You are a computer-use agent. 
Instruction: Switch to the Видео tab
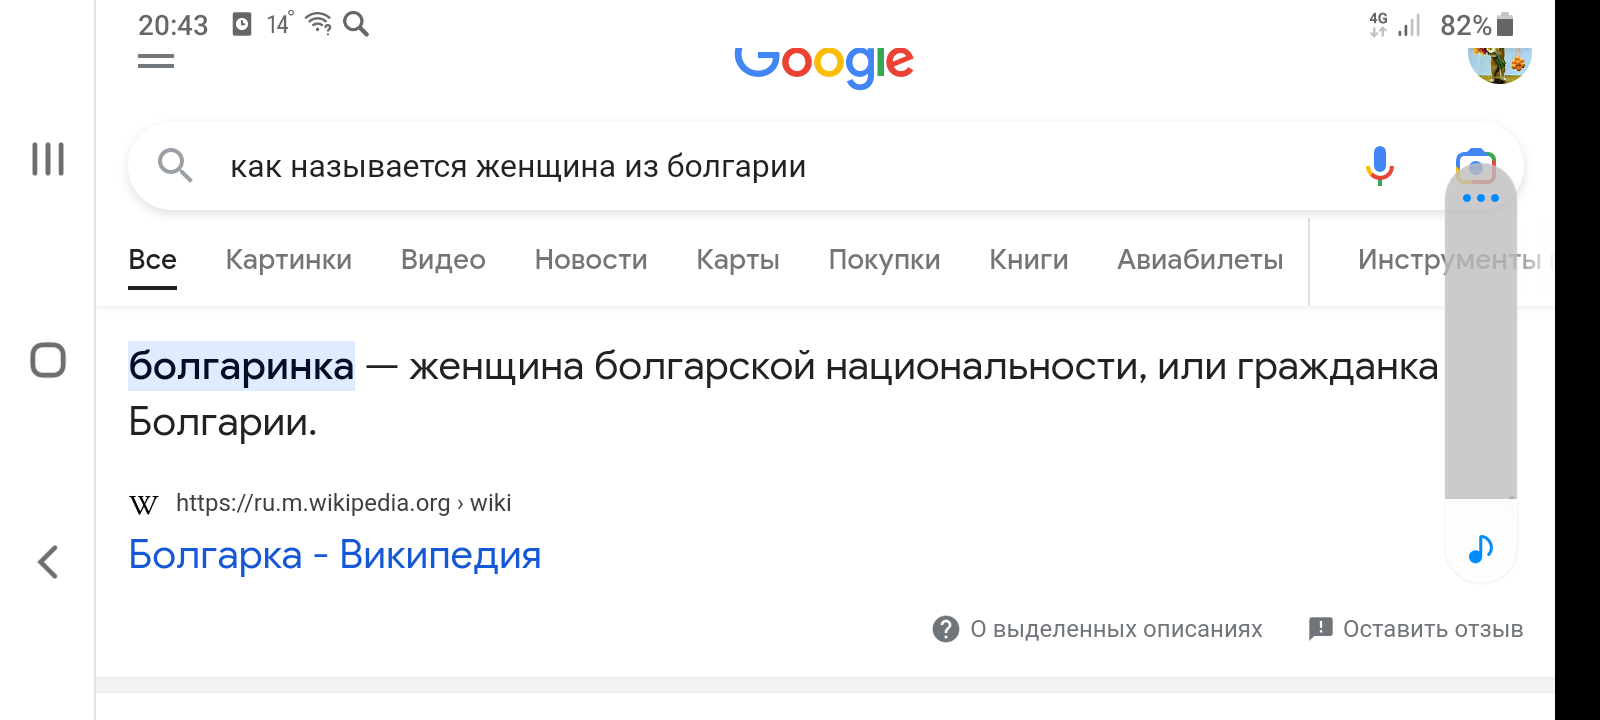click(443, 260)
